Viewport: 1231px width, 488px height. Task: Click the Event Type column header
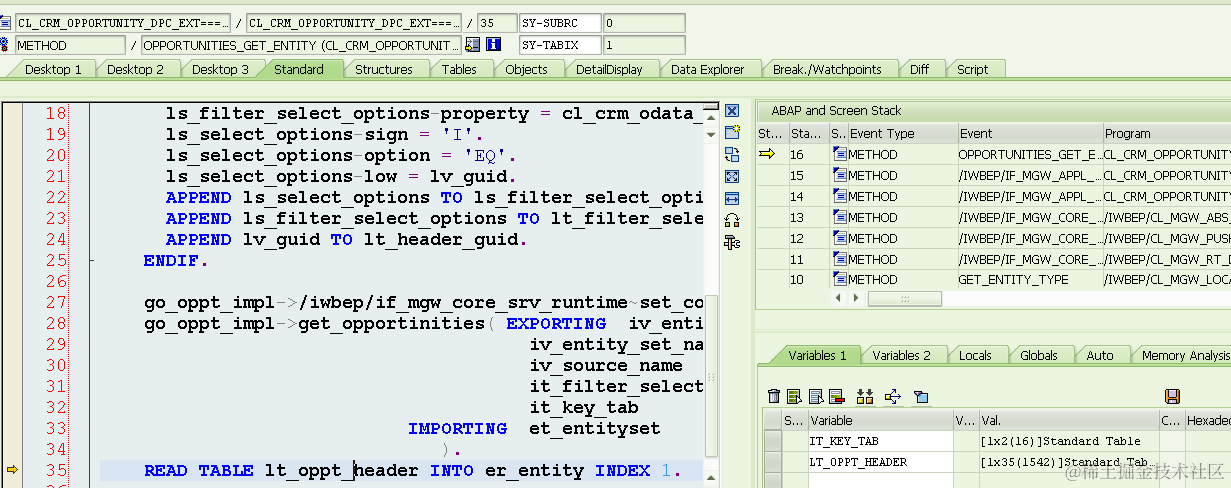901,133
